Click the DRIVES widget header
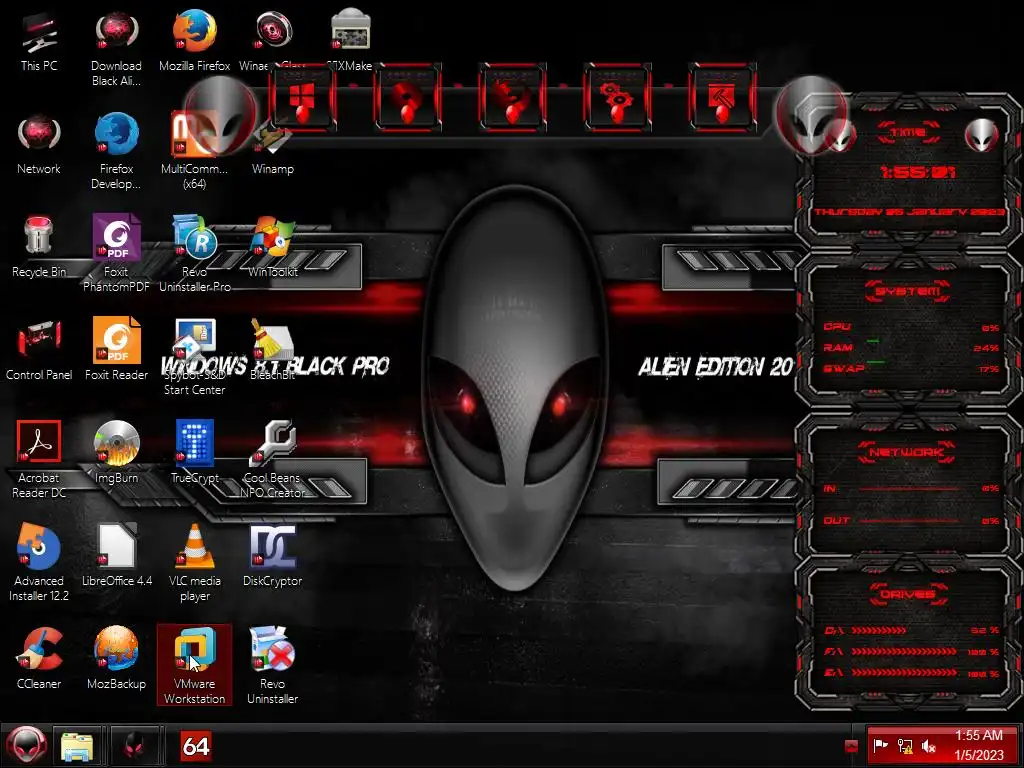 tap(908, 594)
